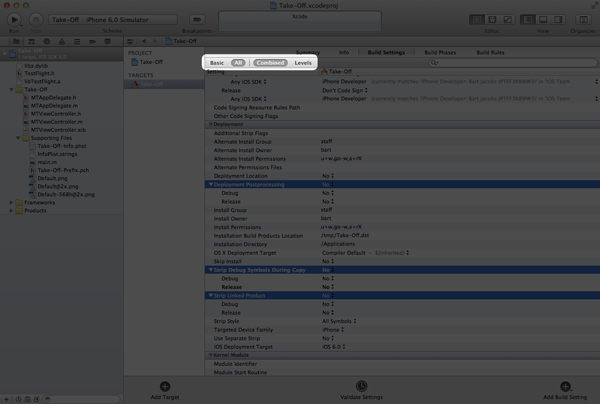This screenshot has height=404, width=600.
Task: Show Basic build settings
Action: (217, 63)
